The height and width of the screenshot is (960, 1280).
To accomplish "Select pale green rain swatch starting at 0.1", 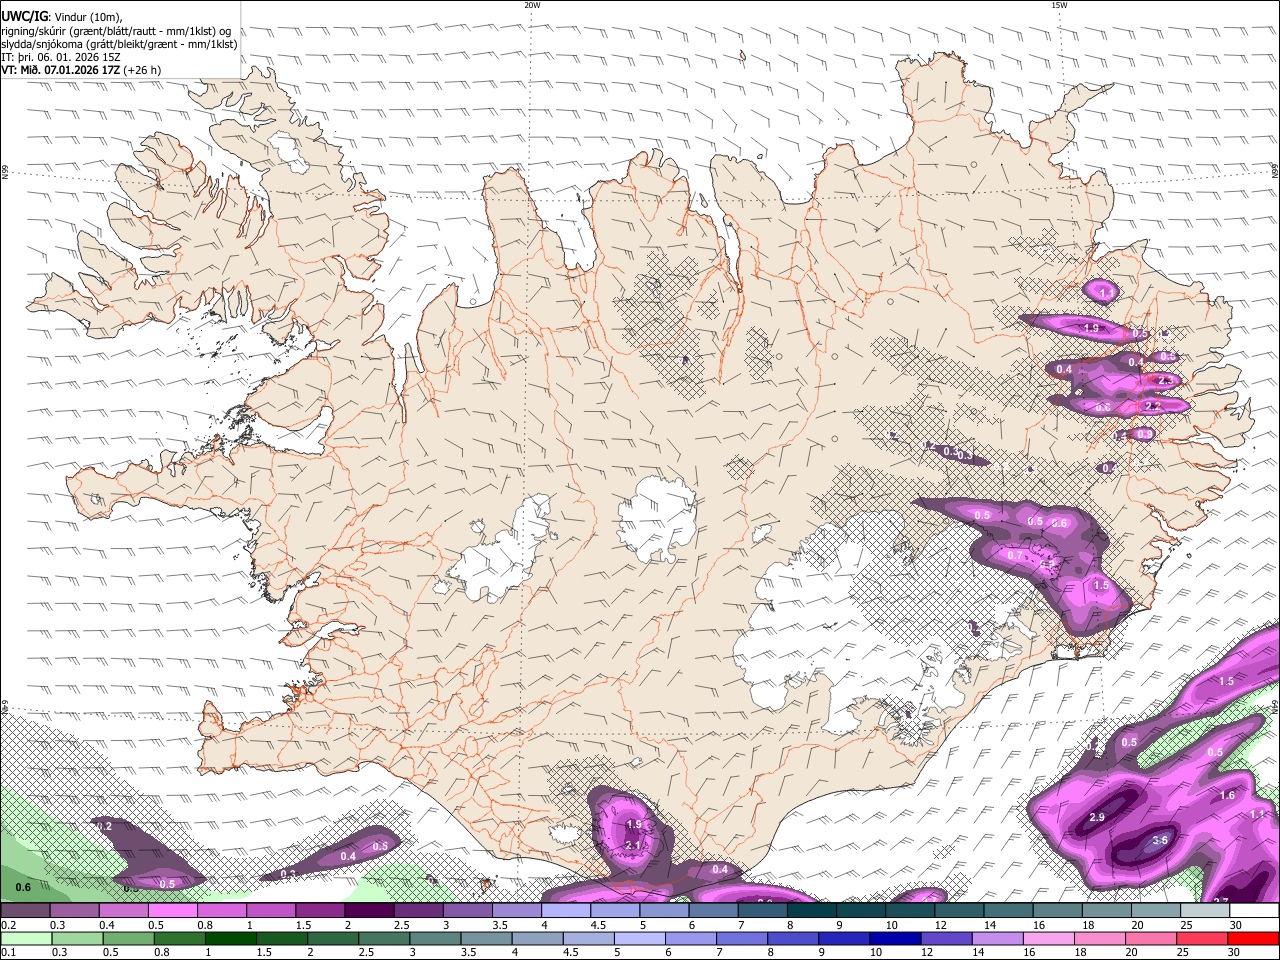I will tap(25, 938).
